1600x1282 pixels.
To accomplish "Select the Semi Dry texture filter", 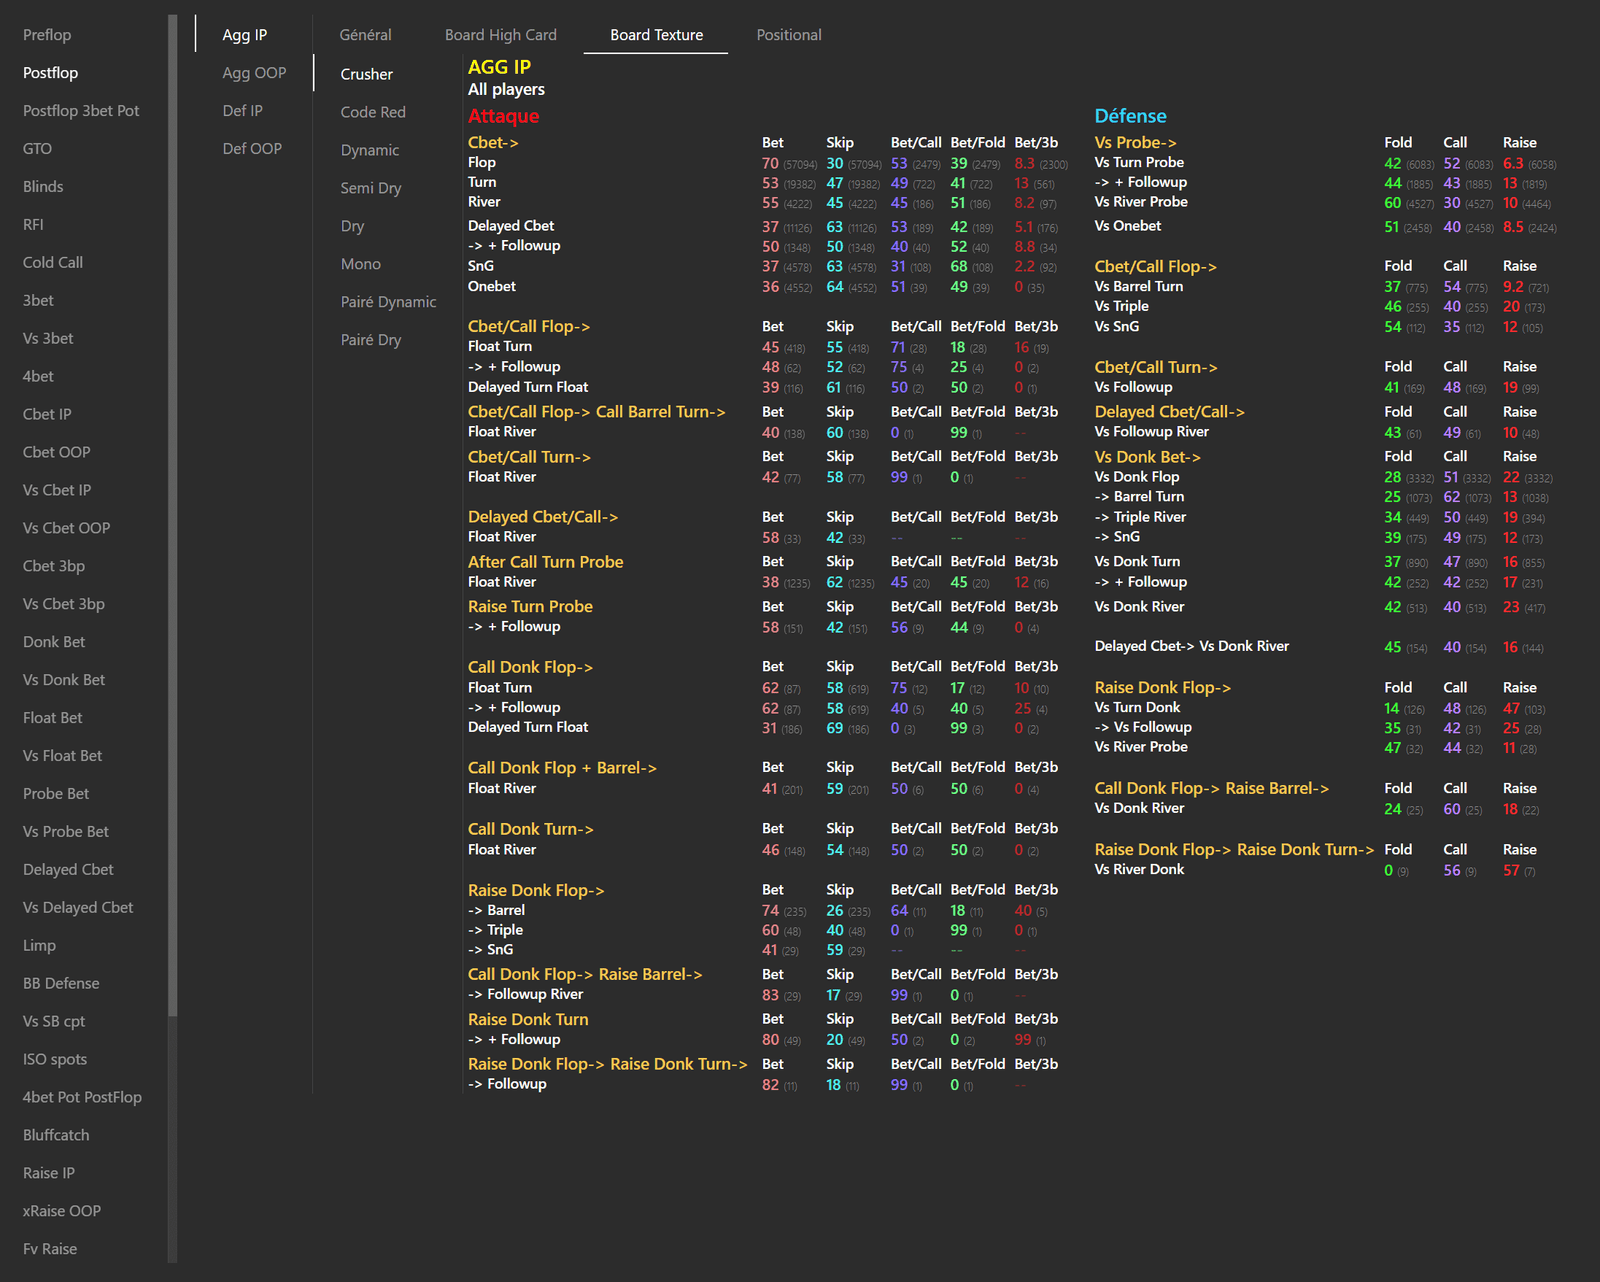I will click(371, 188).
